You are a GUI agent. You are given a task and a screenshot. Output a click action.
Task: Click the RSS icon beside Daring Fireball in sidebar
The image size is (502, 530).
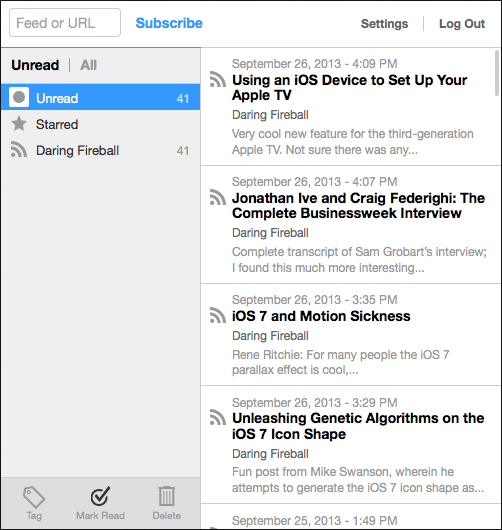point(19,149)
